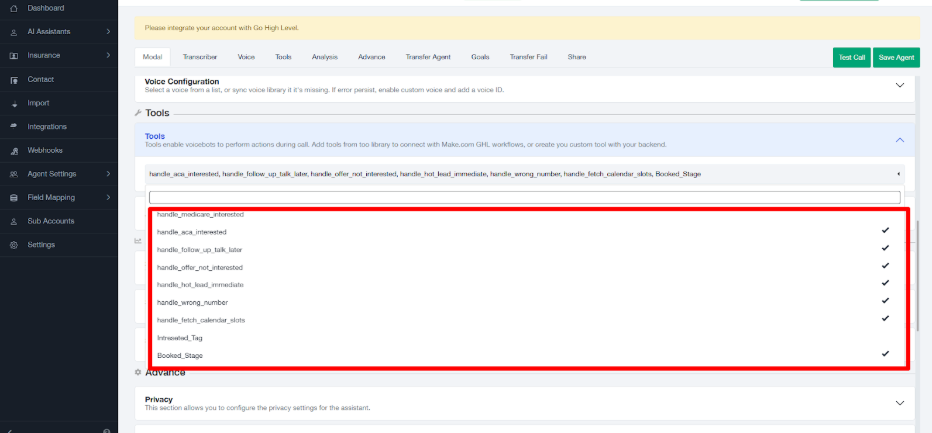Screen dimensions: 932x433
Task: Click the Dashboard home icon in sidebar
Action: pos(14,8)
